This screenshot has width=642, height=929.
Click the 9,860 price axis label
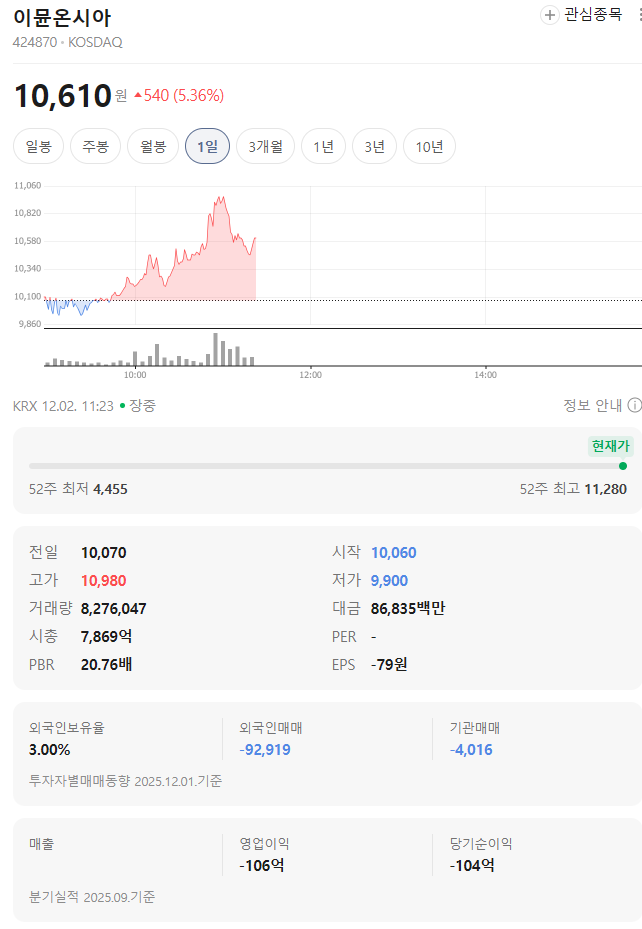(x=30, y=324)
